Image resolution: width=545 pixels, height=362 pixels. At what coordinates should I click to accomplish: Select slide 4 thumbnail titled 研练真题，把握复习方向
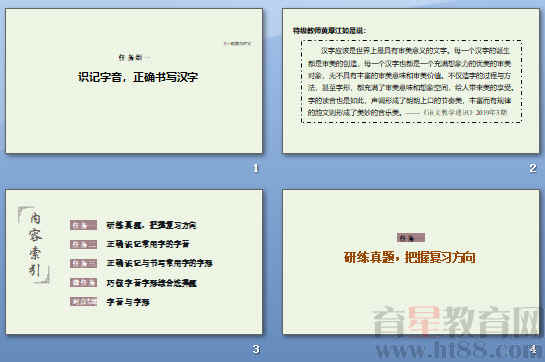[x=411, y=262]
